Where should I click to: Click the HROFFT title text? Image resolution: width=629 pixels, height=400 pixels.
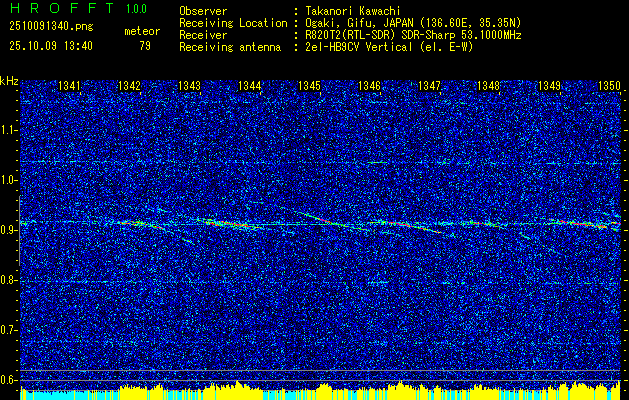pos(62,8)
